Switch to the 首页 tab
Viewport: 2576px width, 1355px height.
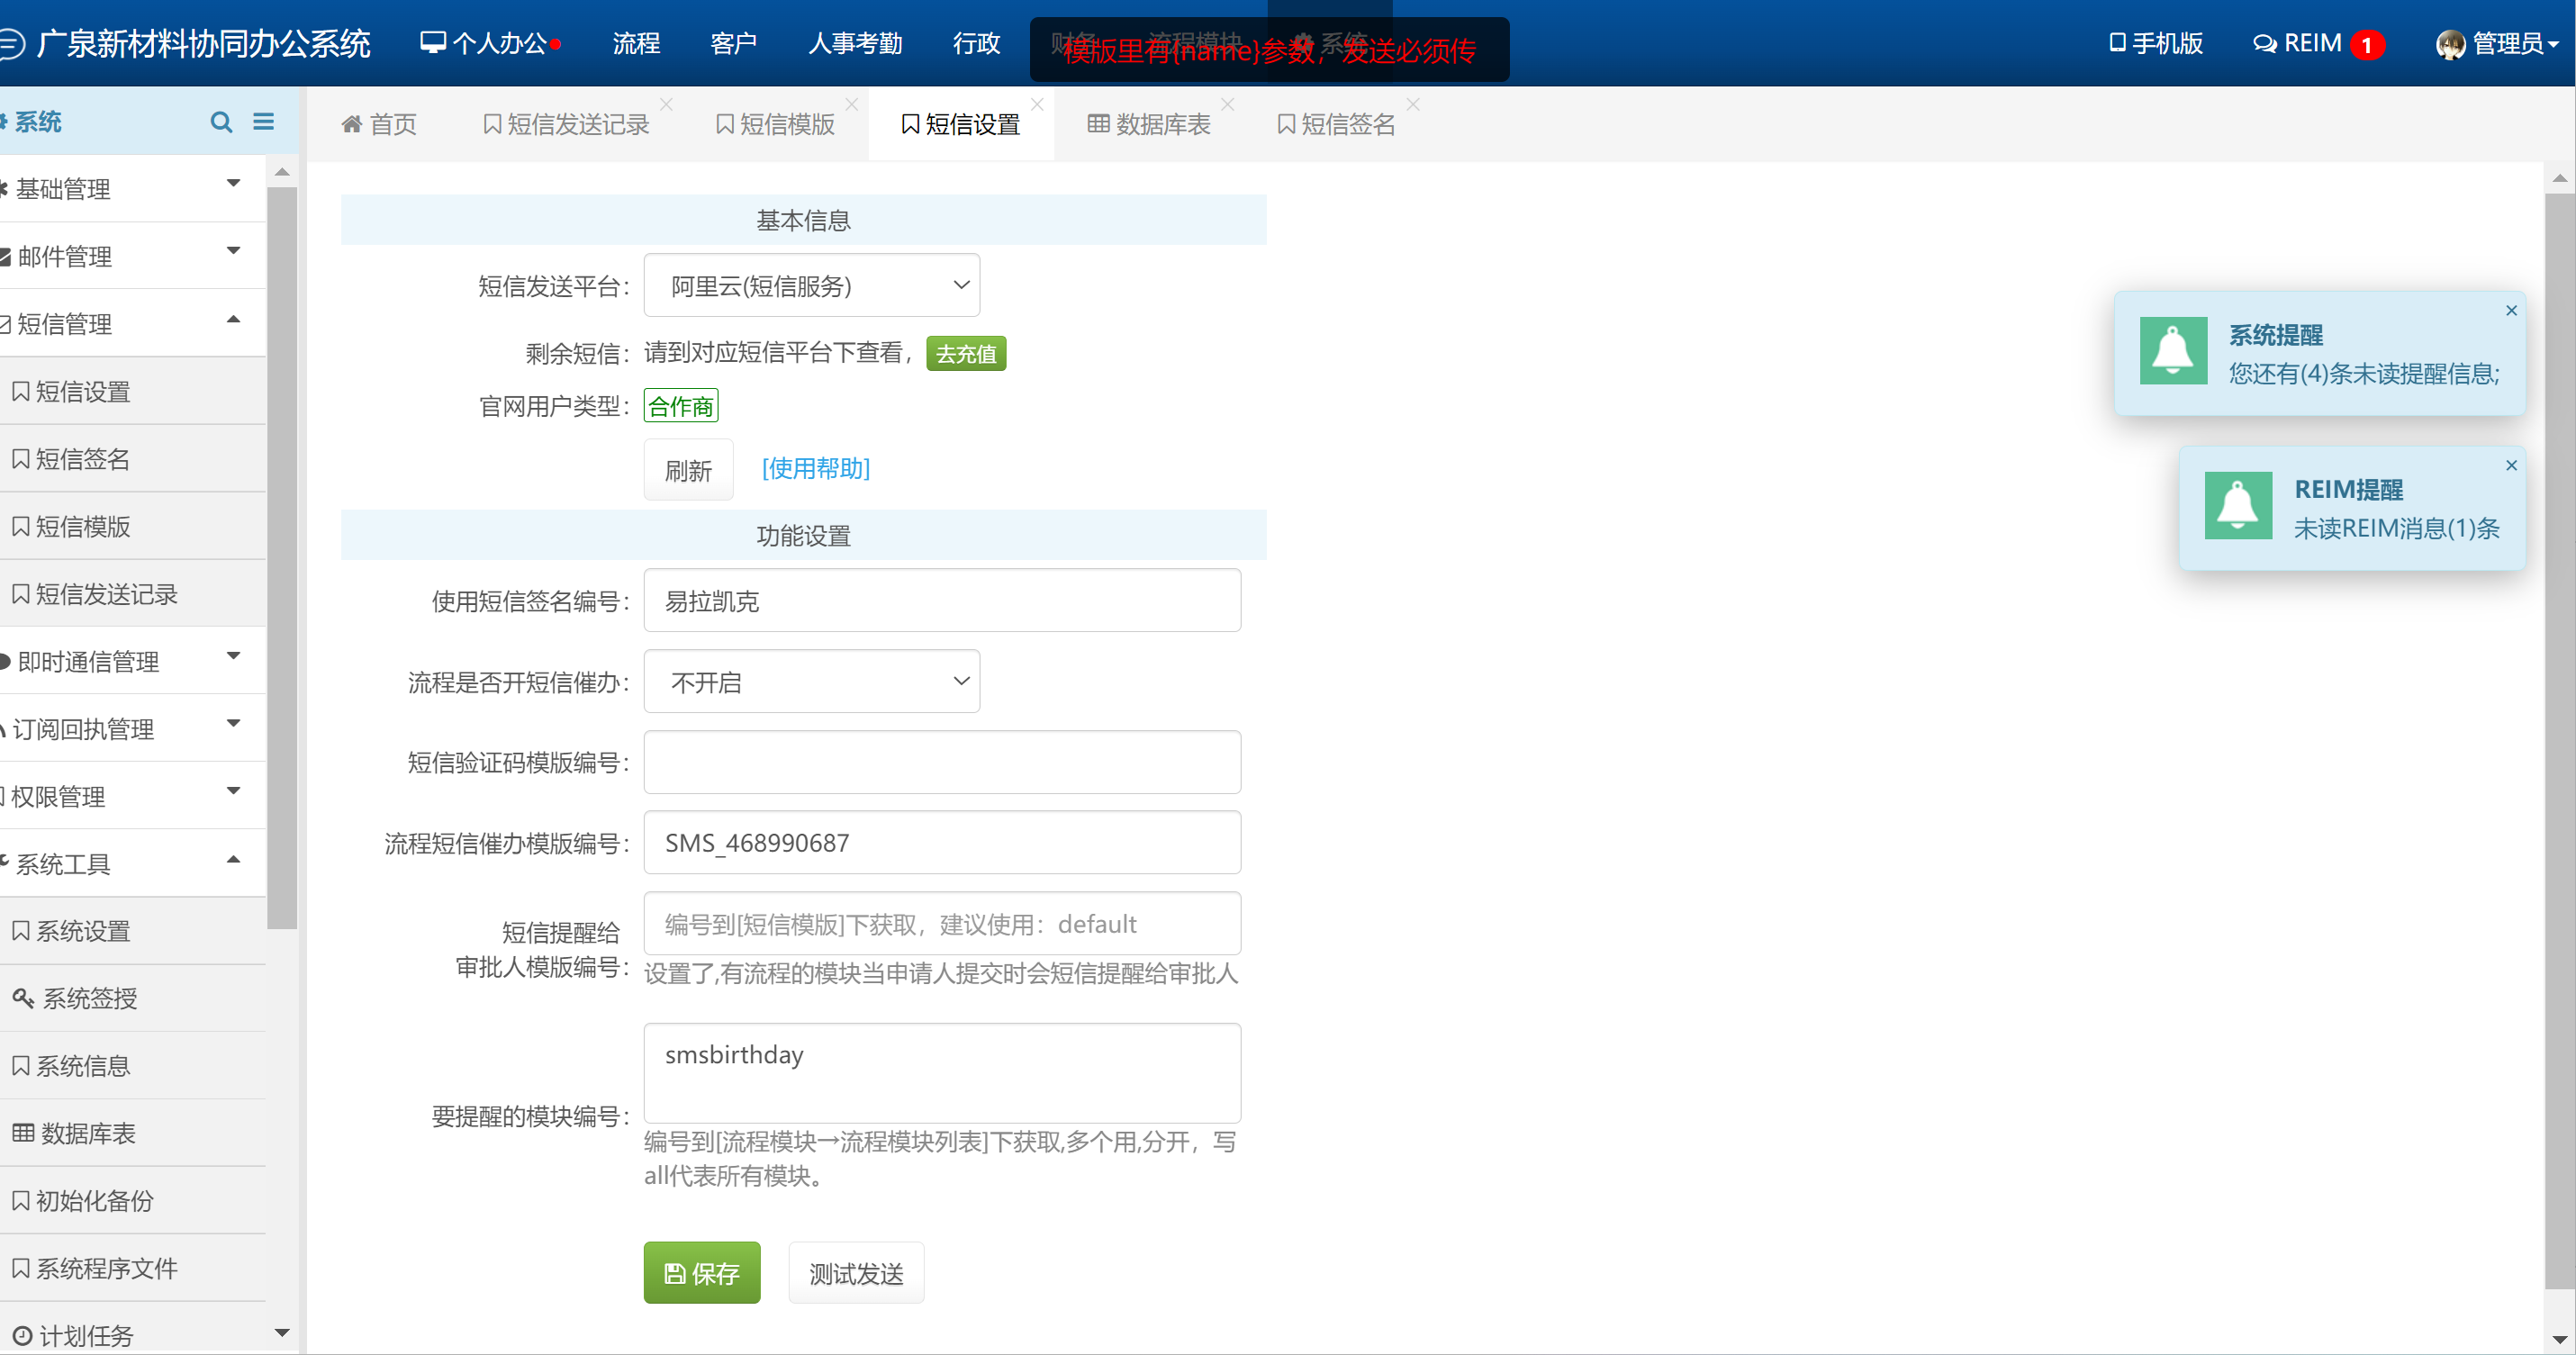tap(379, 124)
